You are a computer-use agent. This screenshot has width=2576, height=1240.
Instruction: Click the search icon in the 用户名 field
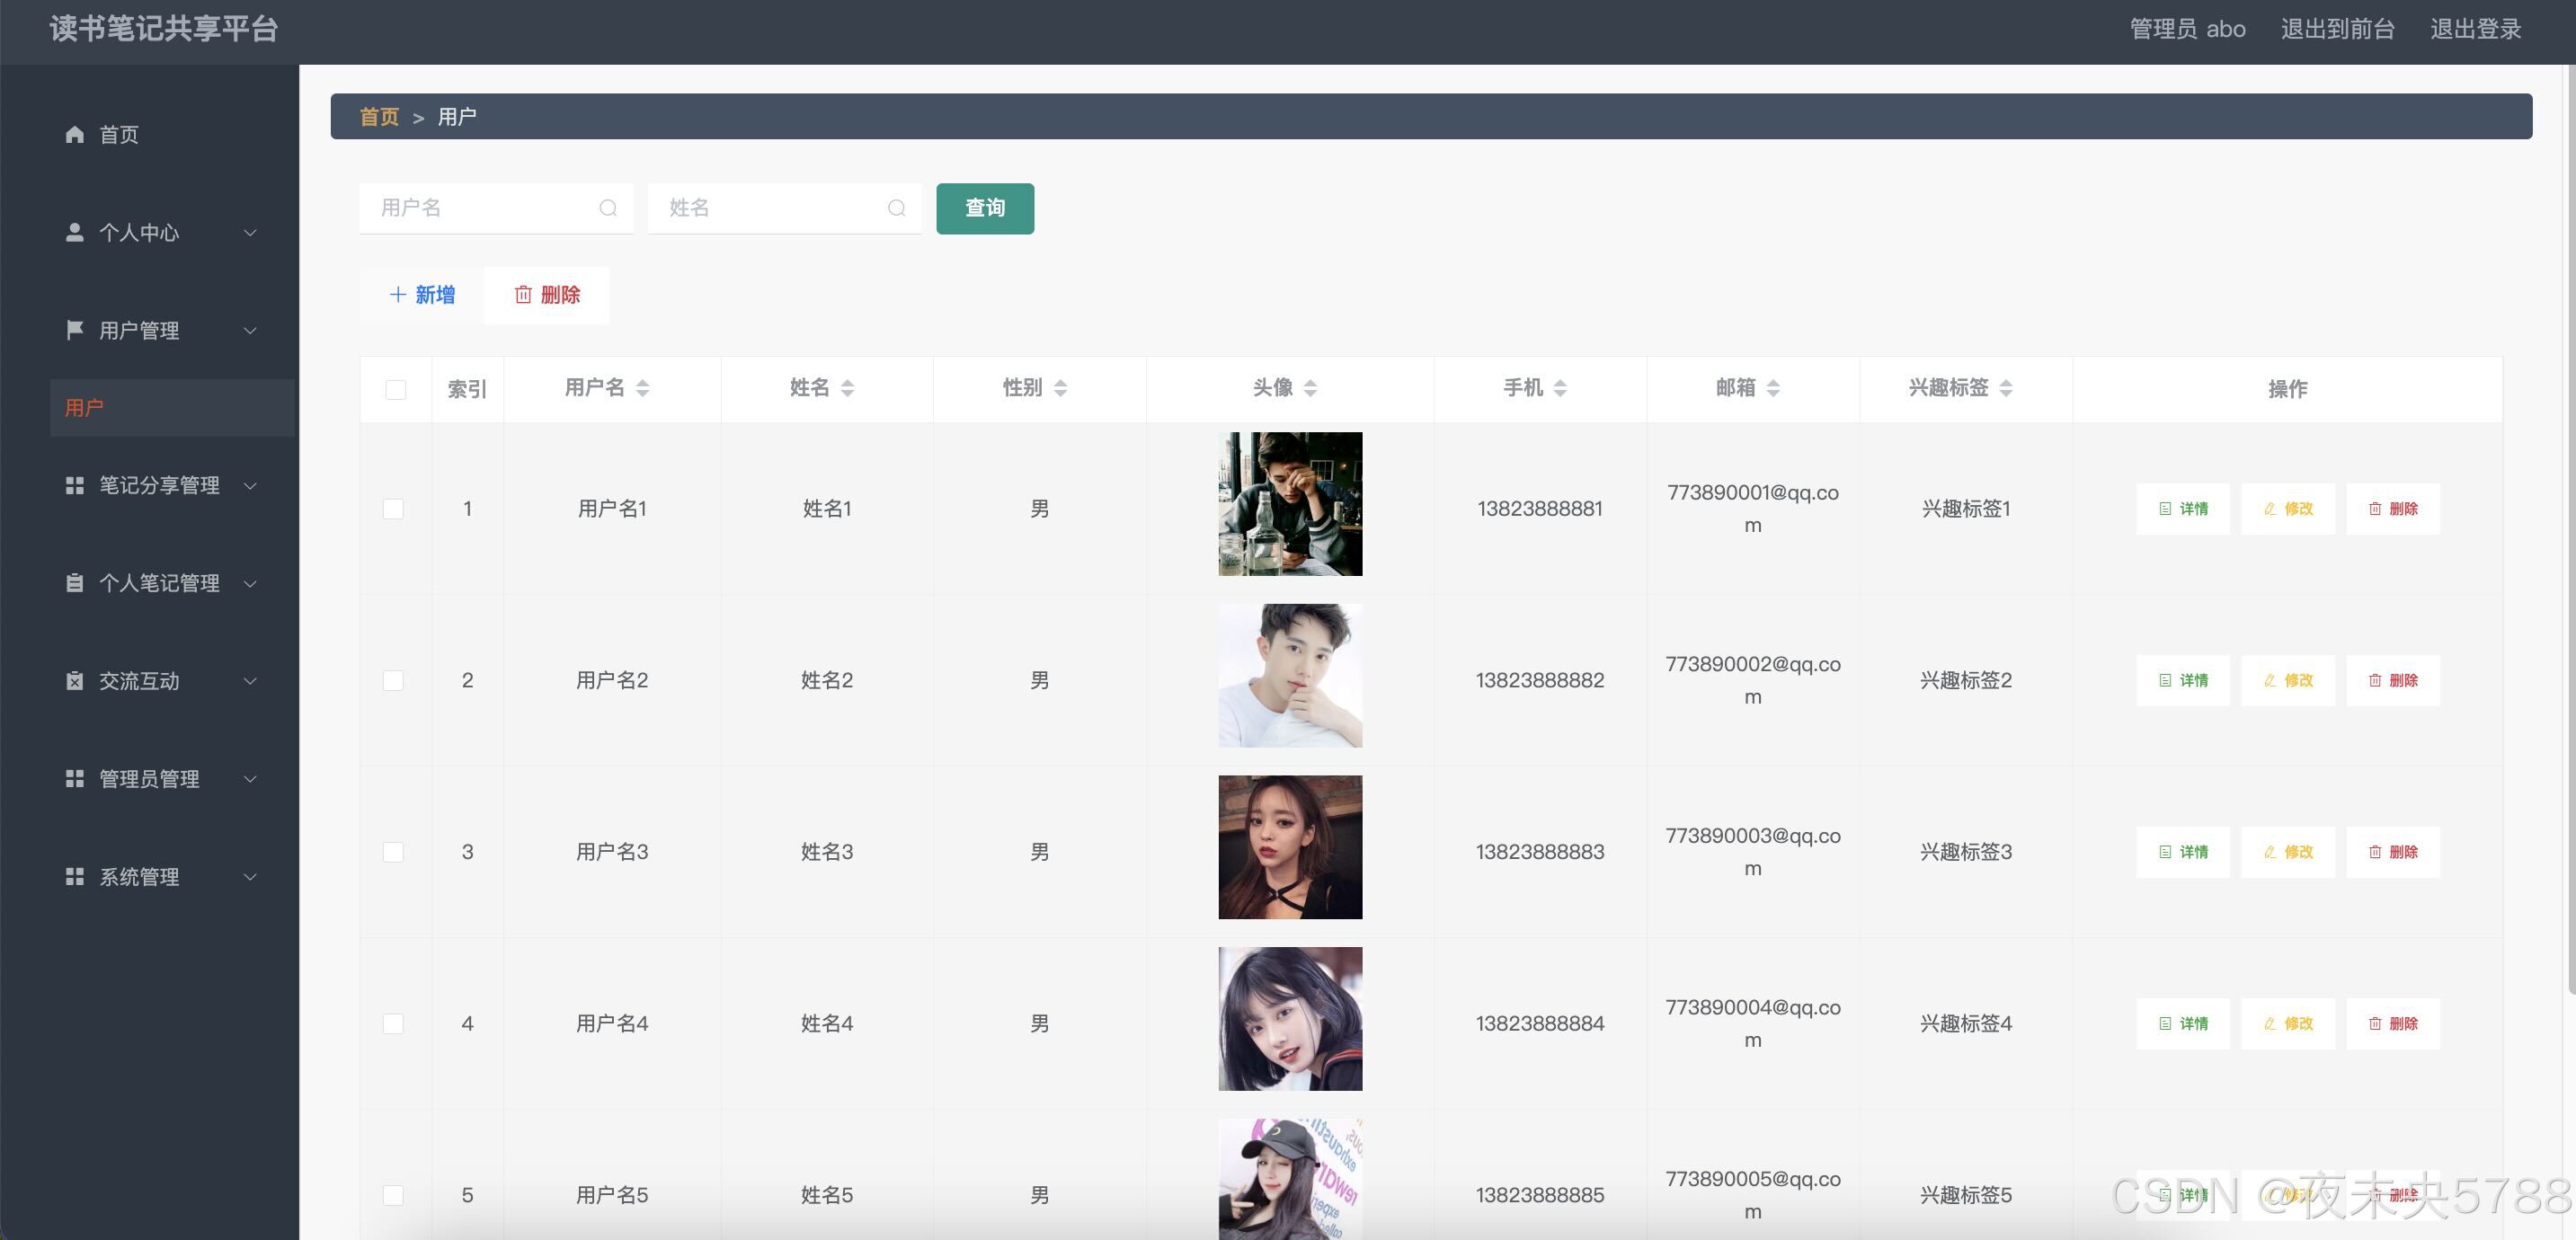(608, 208)
